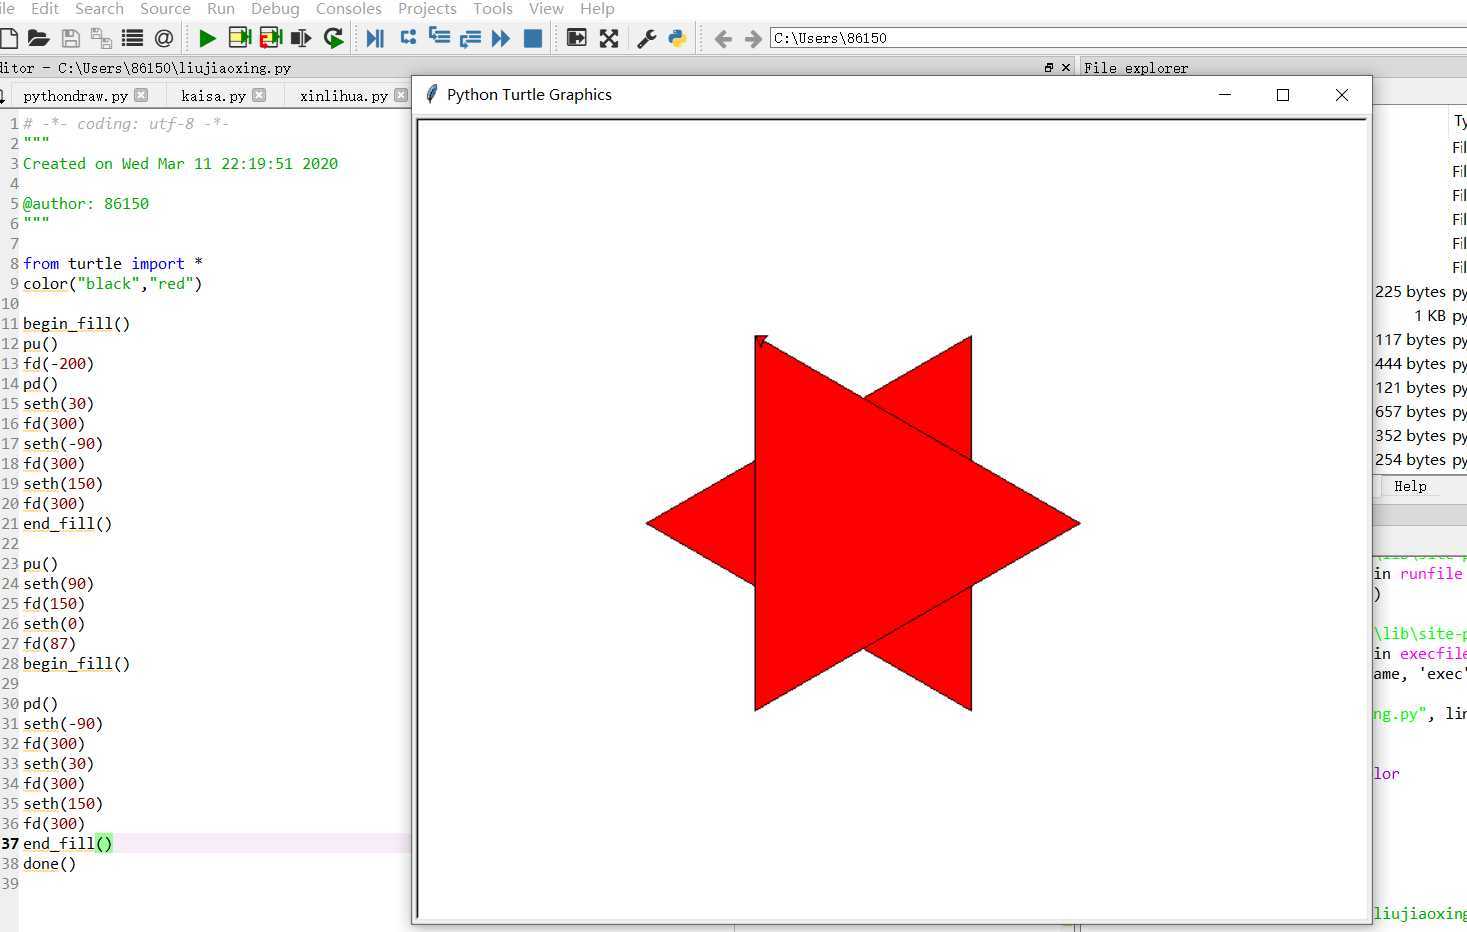Minimize the Python Turtle Graphics window
1467x932 pixels.
coord(1225,95)
